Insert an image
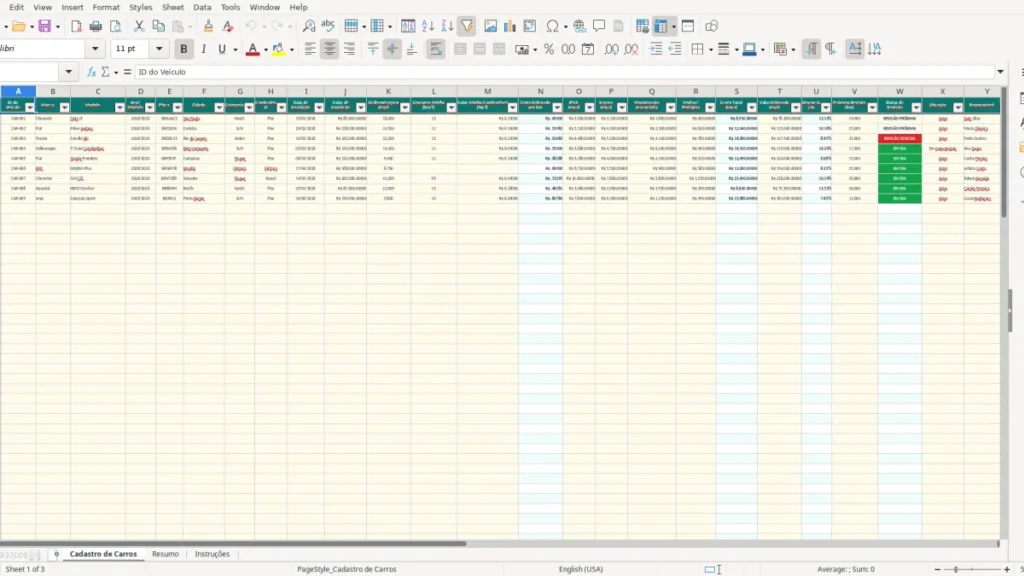Image resolution: width=1024 pixels, height=576 pixels. (x=490, y=26)
